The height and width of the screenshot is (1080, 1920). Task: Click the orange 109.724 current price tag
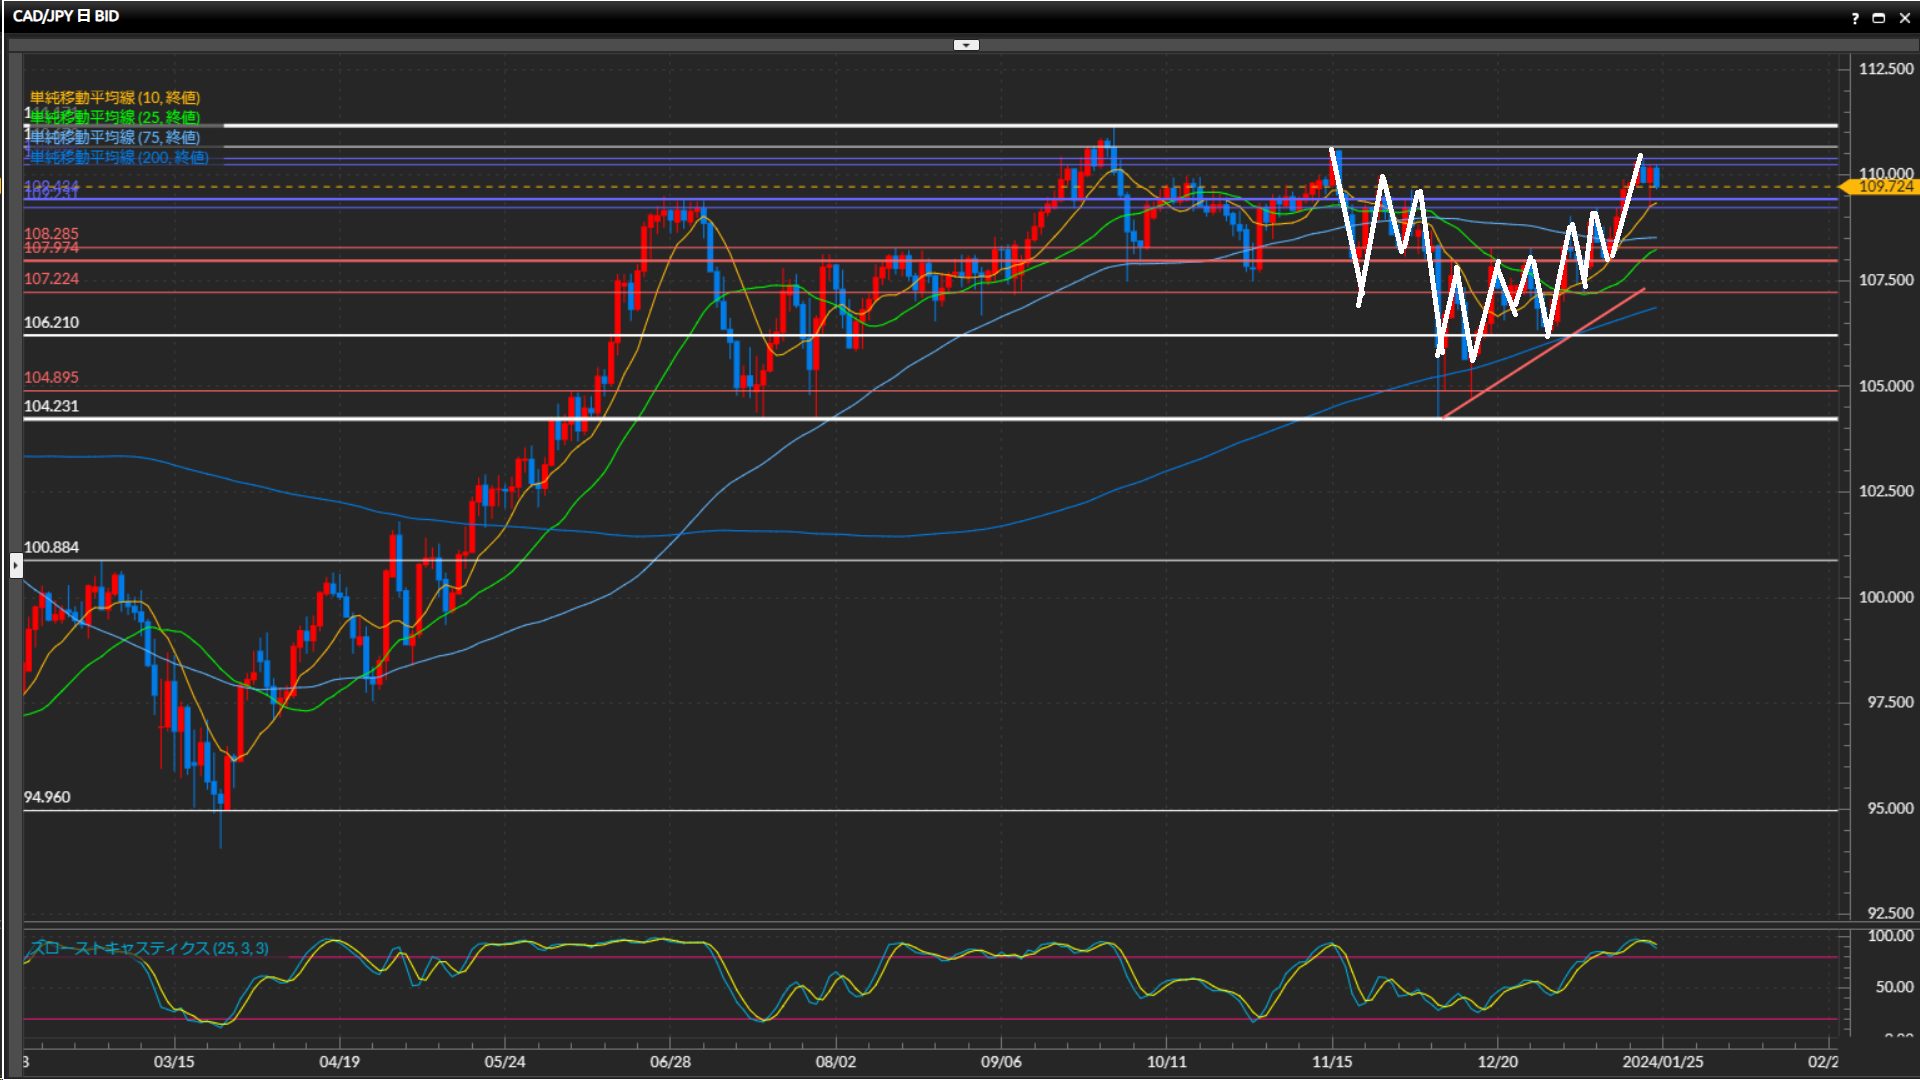1884,187
